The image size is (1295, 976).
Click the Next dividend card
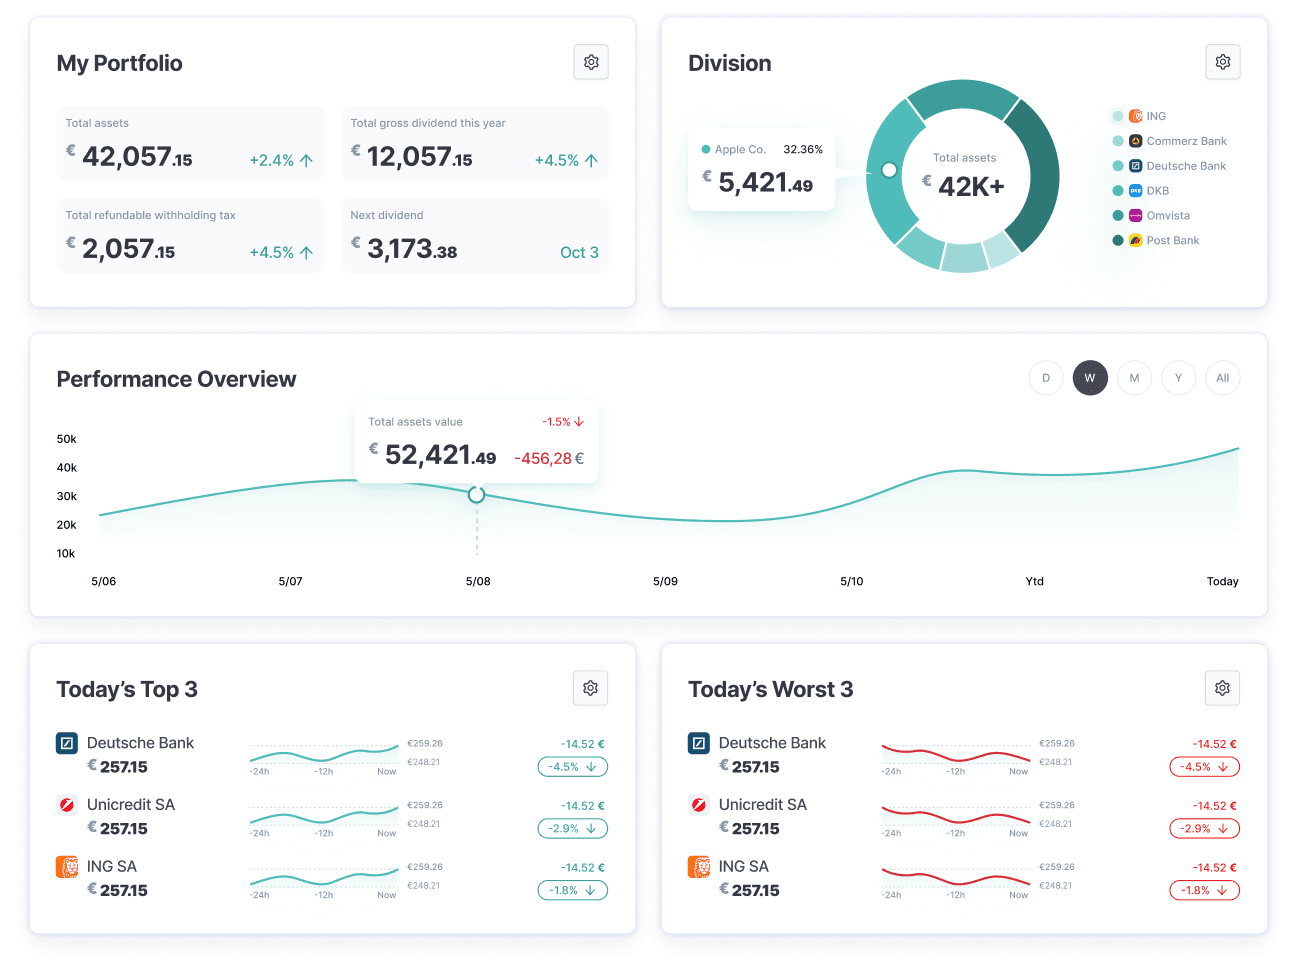[x=475, y=236]
